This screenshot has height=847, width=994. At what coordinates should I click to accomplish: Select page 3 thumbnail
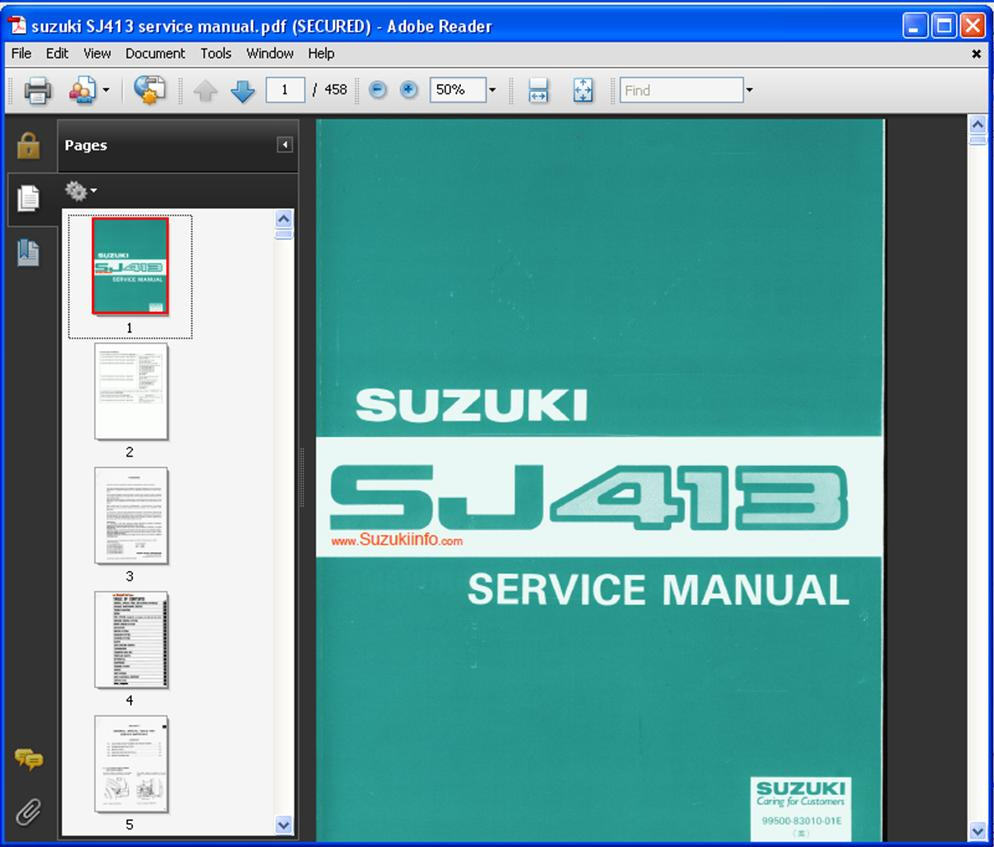(131, 515)
